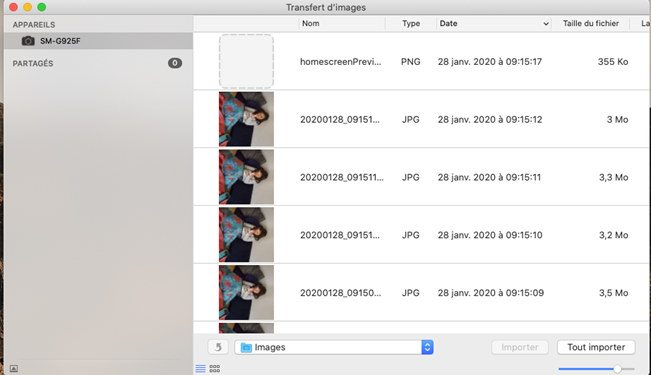651x375 pixels.
Task: Switch to icon grid view
Action: [215, 368]
